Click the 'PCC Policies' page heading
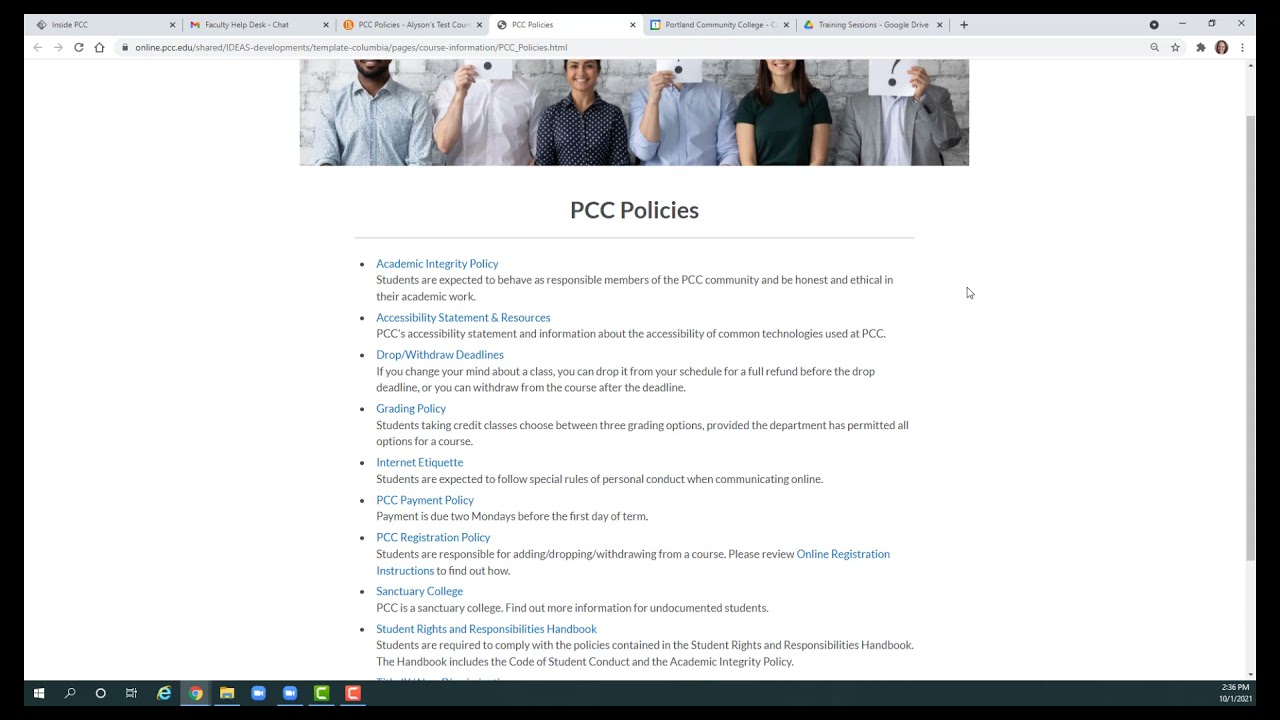The width and height of the screenshot is (1280, 720). click(634, 210)
